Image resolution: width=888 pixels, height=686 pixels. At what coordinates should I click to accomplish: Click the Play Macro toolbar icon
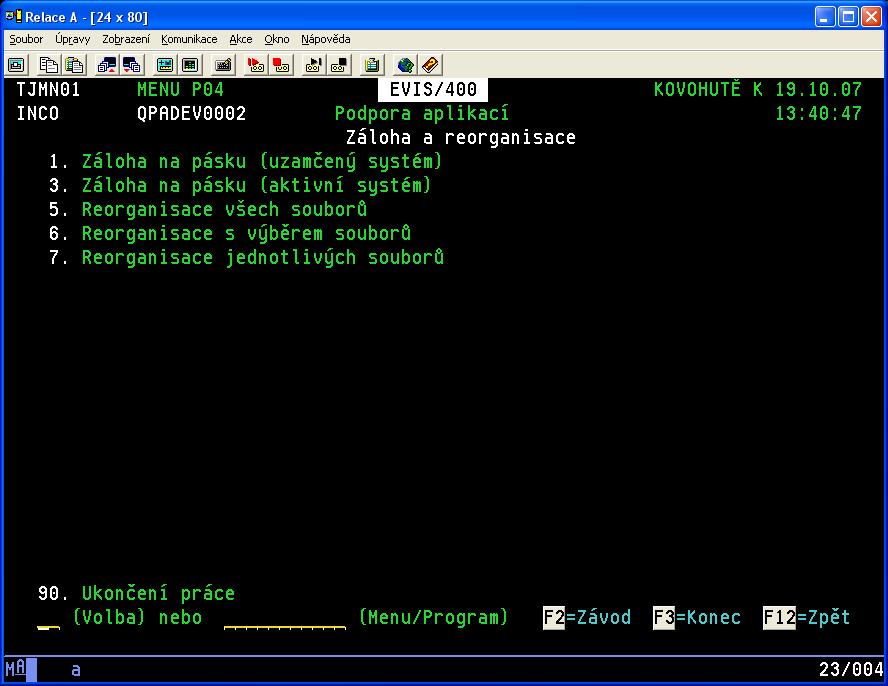click(x=313, y=65)
